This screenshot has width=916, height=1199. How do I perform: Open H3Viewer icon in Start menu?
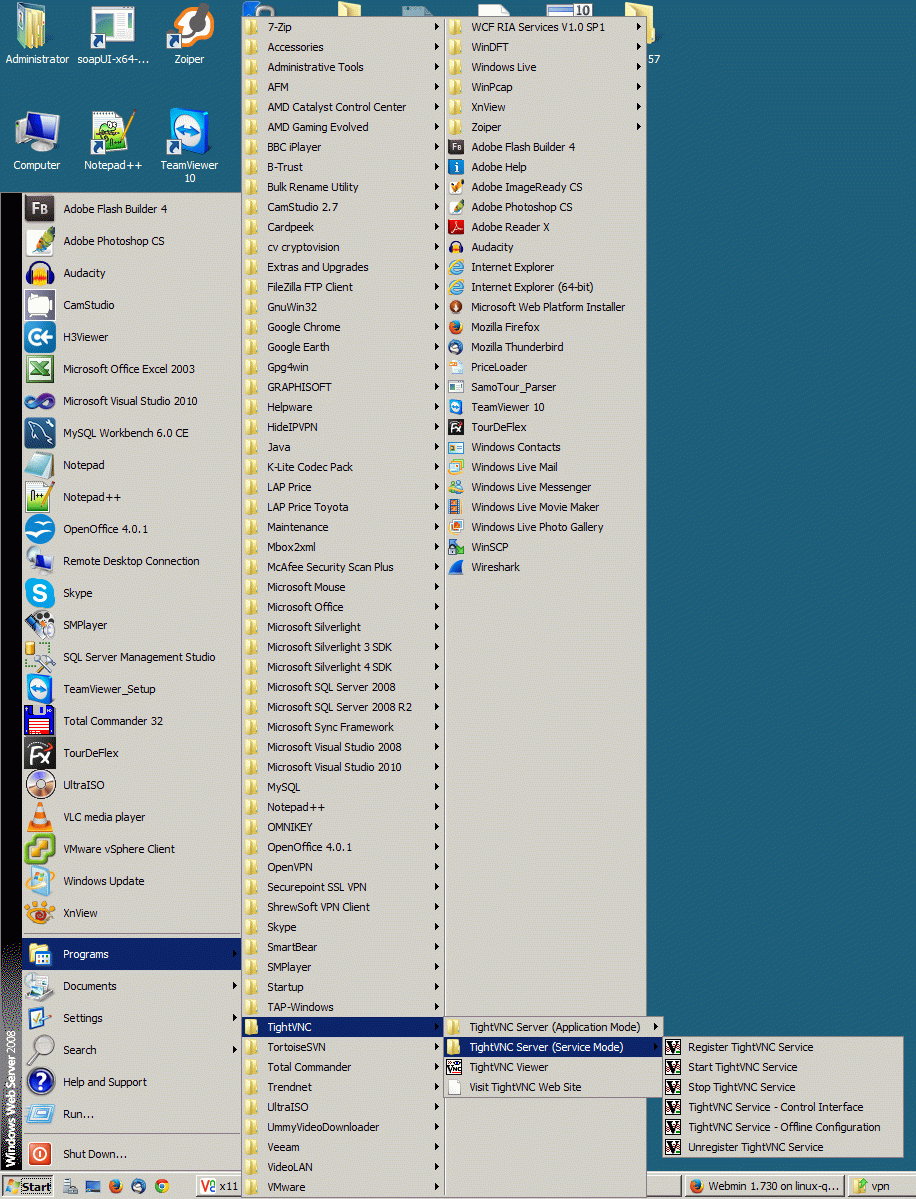[40, 337]
